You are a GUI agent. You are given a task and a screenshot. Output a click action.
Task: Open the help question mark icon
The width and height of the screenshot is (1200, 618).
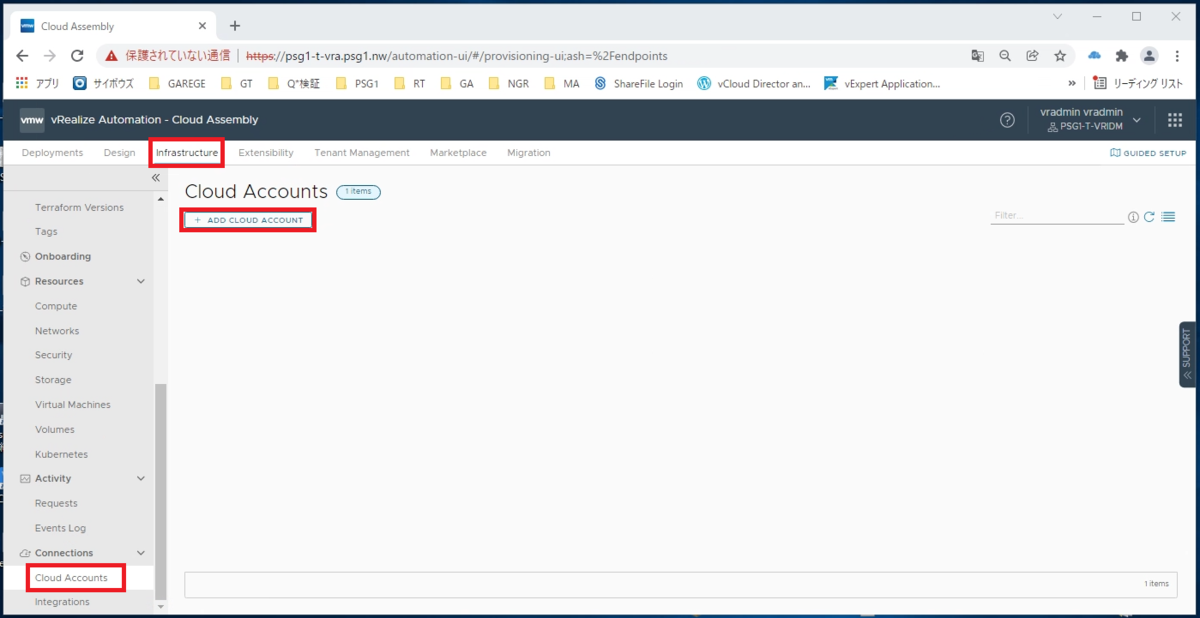[x=1007, y=120]
